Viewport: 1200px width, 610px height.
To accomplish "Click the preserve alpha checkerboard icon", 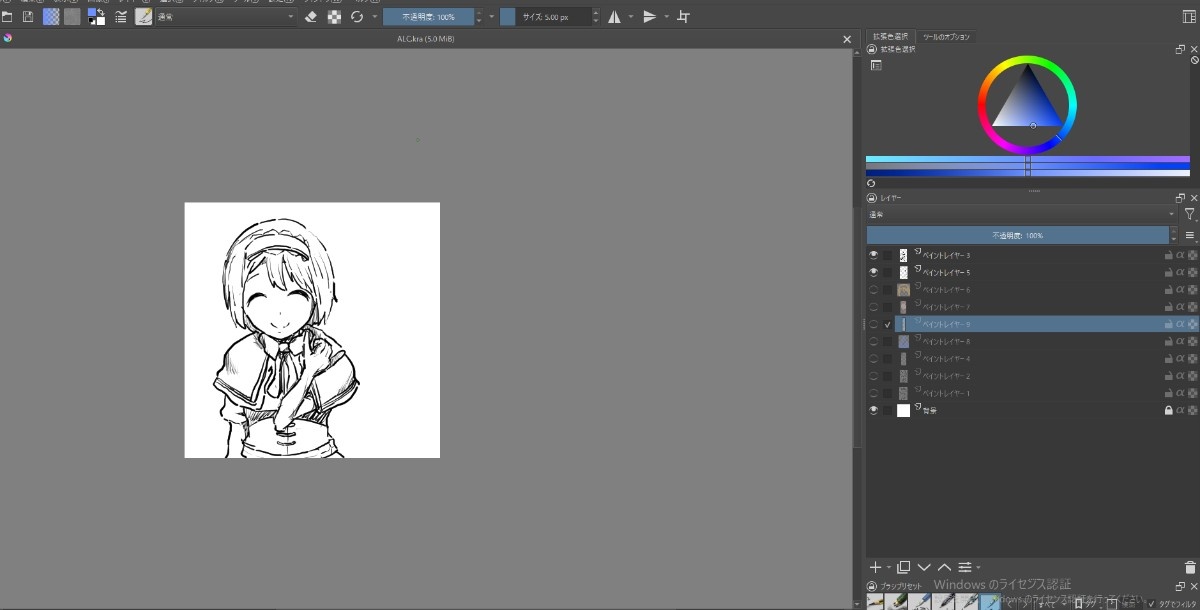I will coord(334,17).
